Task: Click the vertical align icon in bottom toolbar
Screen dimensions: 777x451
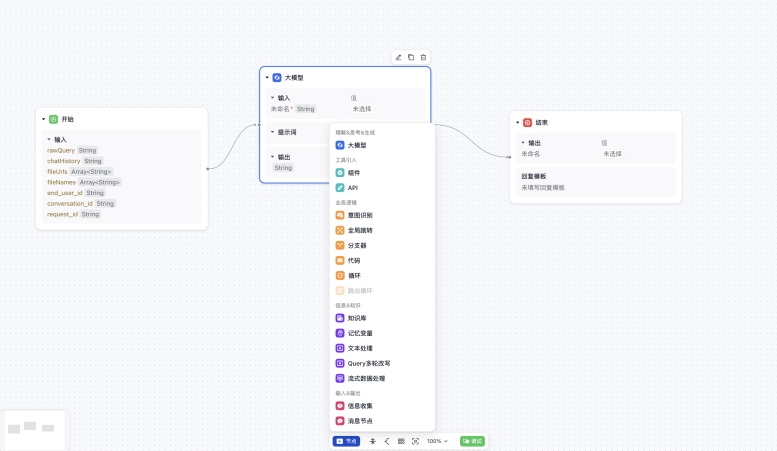Action: coord(373,441)
